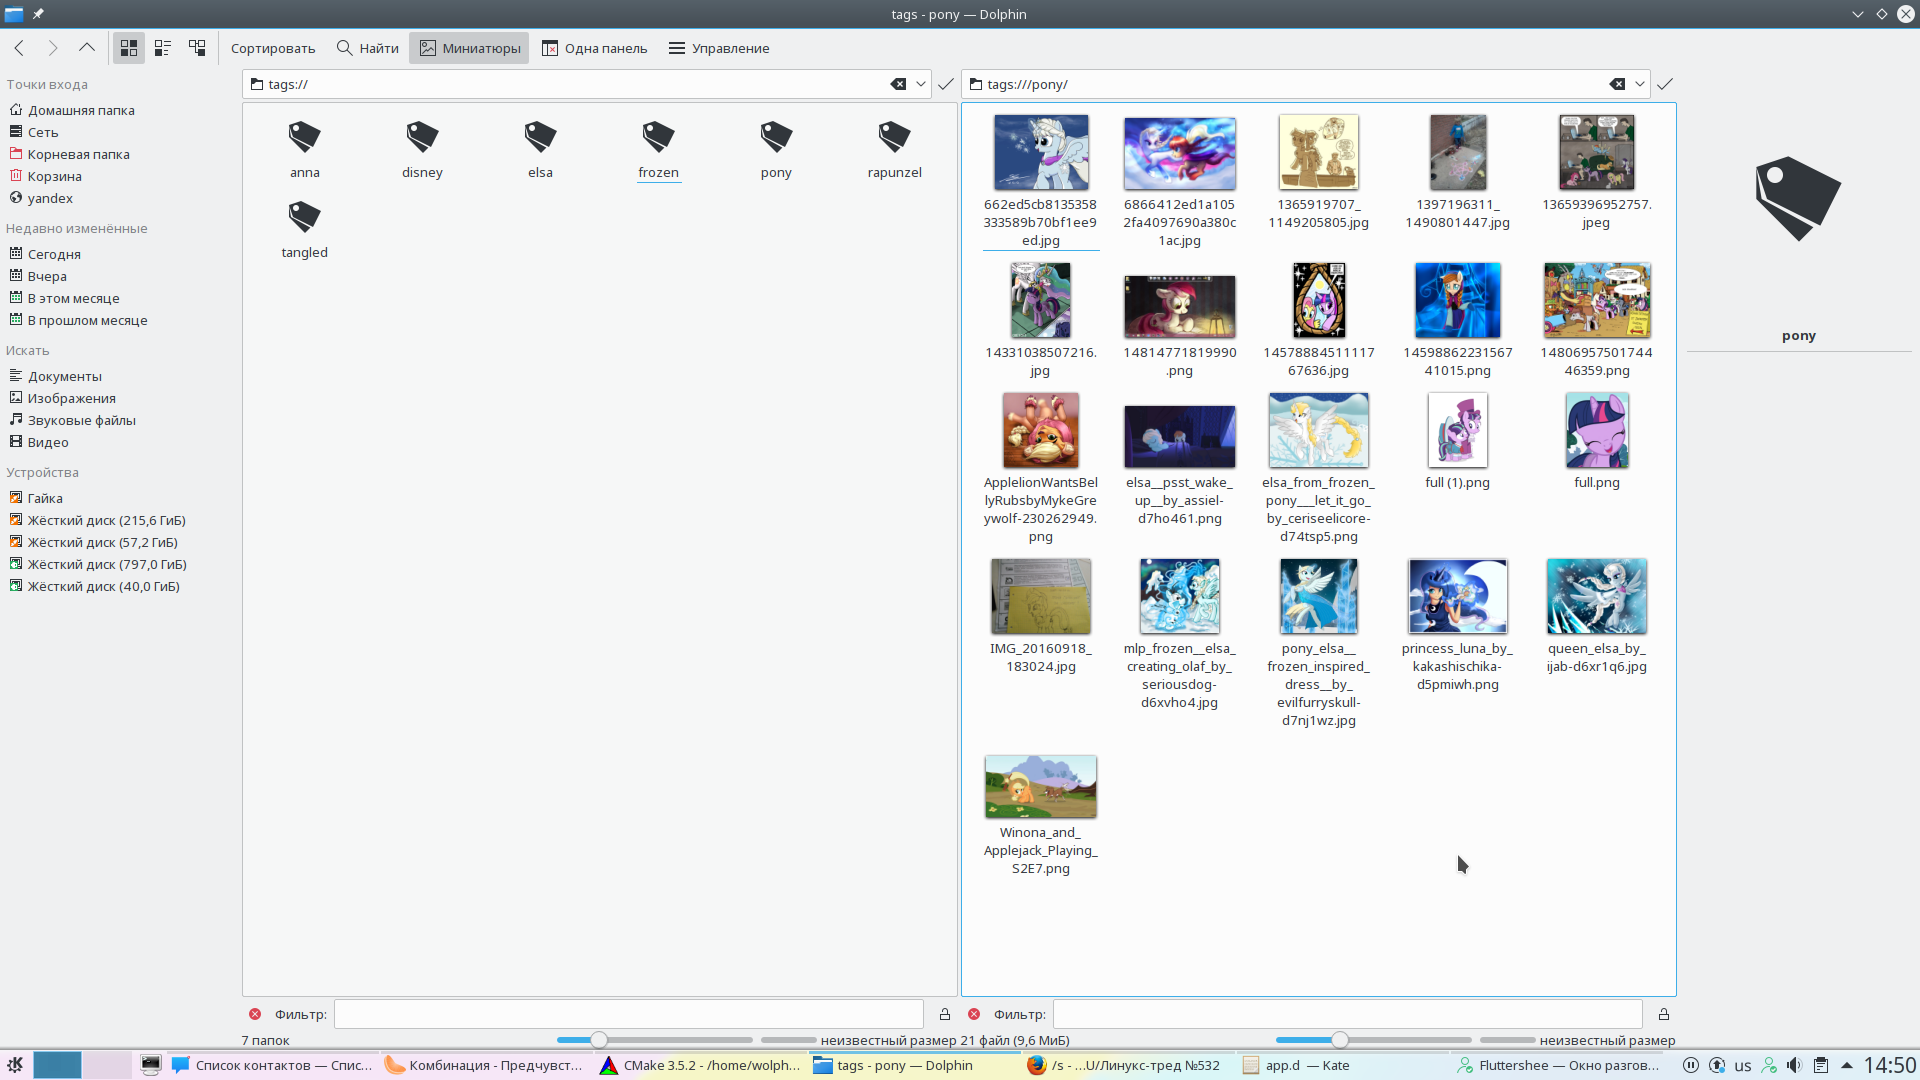Toggle the left filter lock button

coord(945,1014)
